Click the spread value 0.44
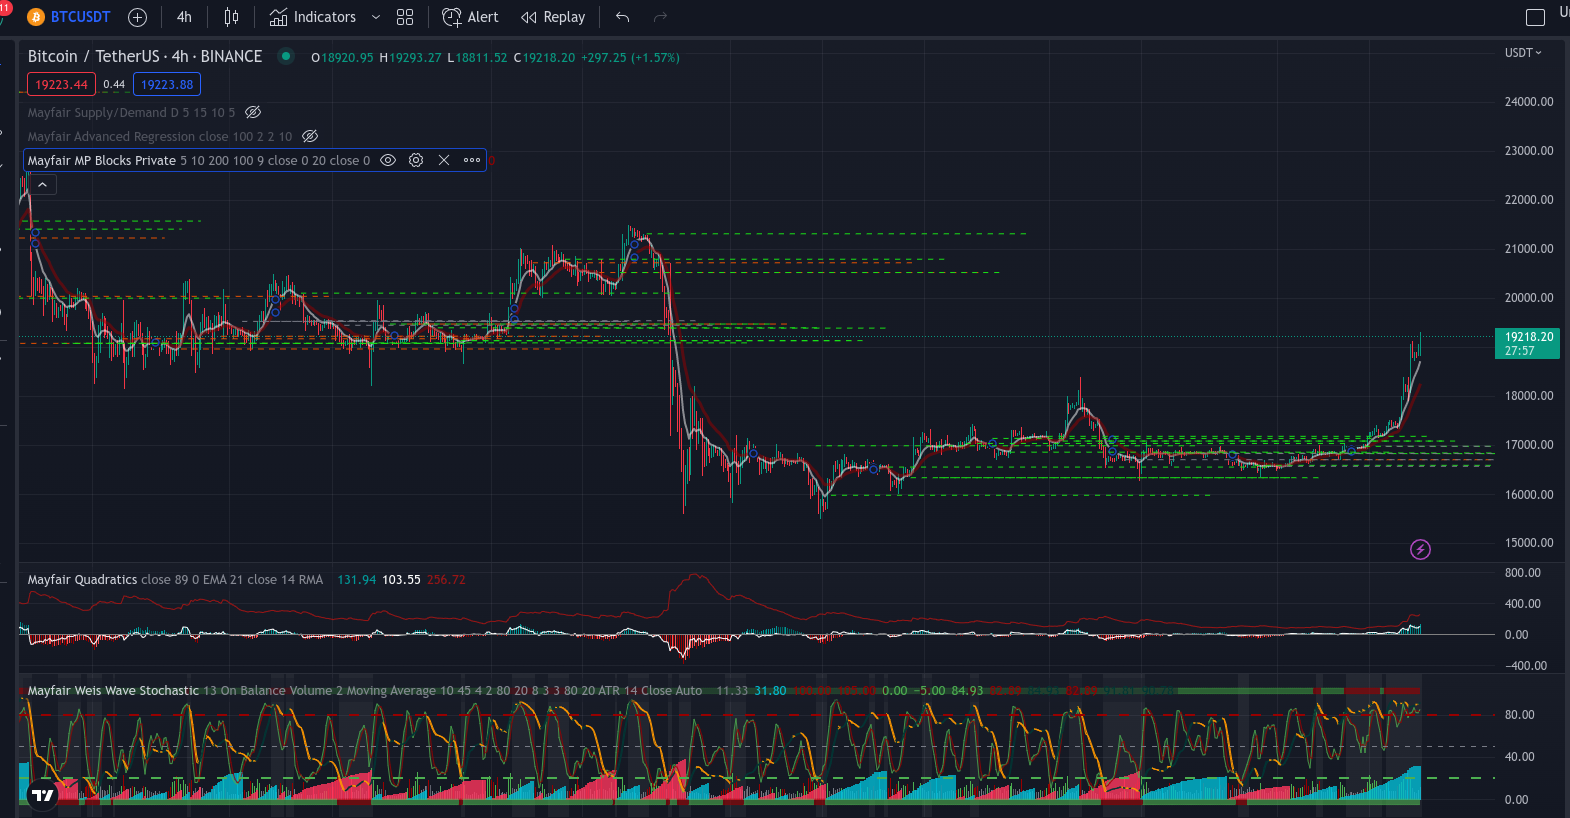The height and width of the screenshot is (818, 1570). [114, 85]
